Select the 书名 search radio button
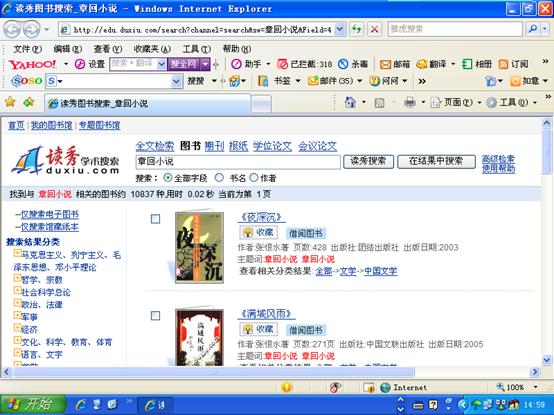This screenshot has height=415, width=554. [x=219, y=178]
